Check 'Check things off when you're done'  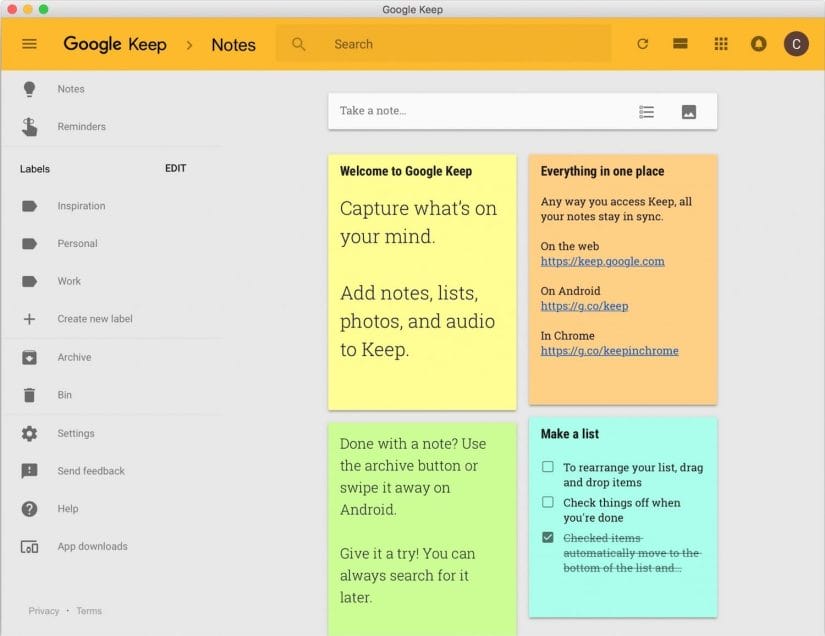[547, 502]
